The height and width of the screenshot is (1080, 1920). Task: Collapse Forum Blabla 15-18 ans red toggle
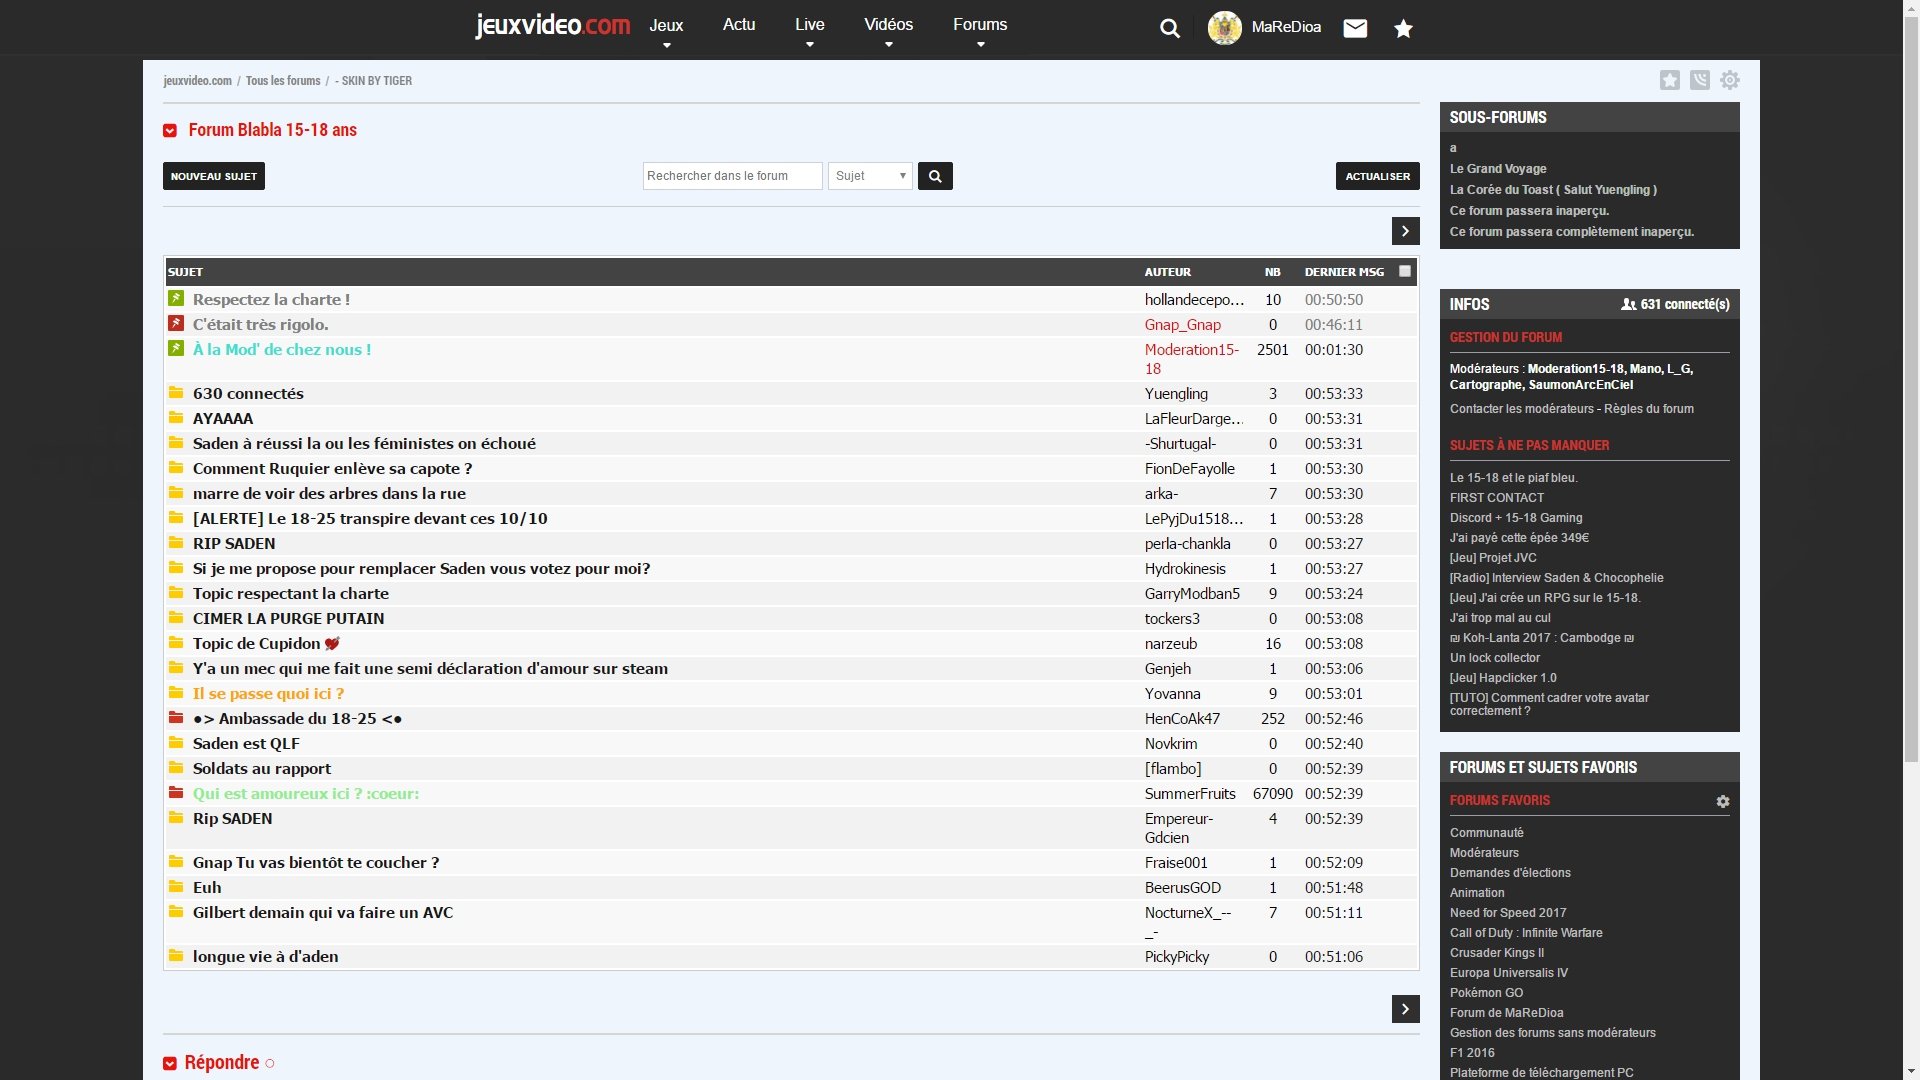170,131
